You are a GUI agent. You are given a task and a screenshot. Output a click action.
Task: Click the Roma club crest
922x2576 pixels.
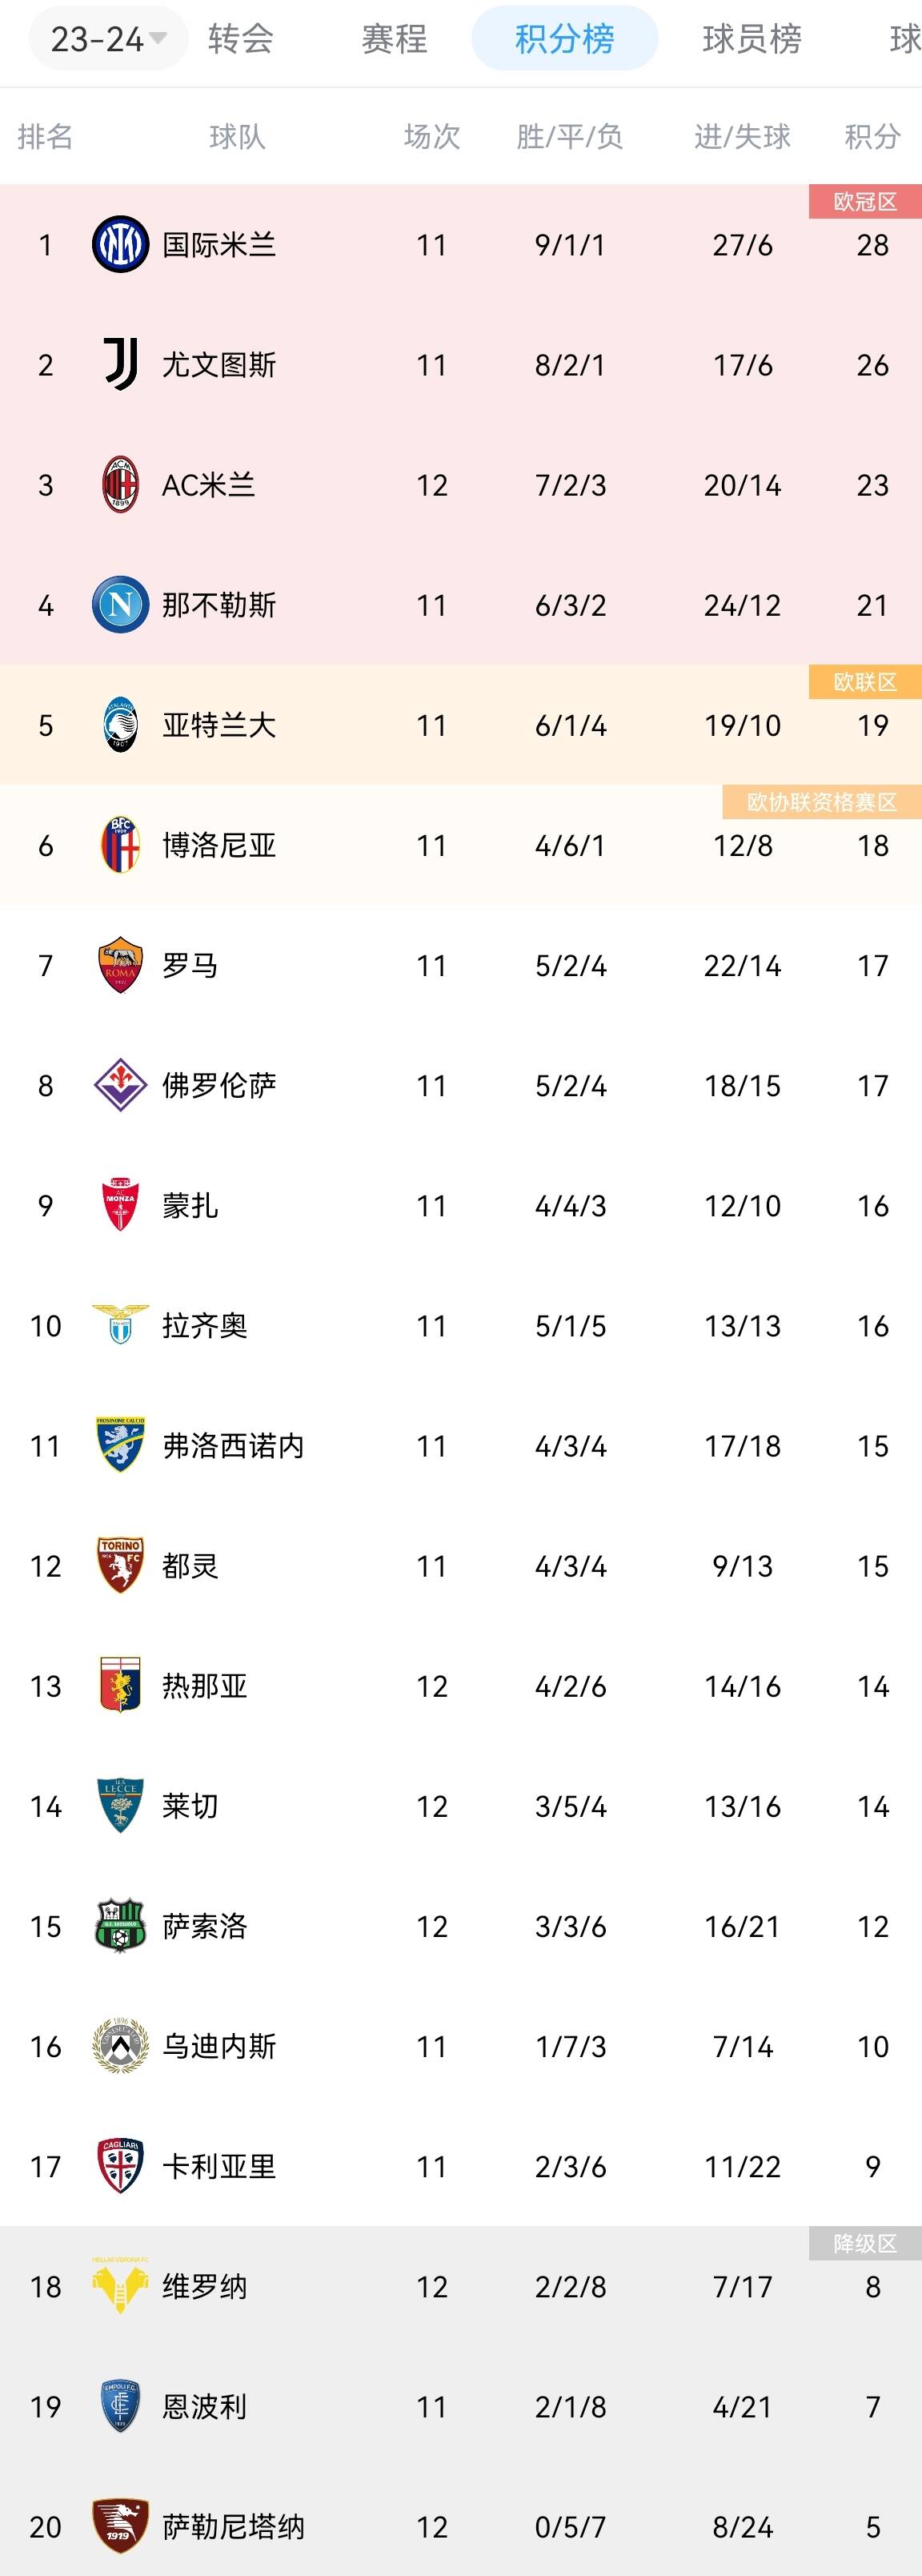click(120, 965)
